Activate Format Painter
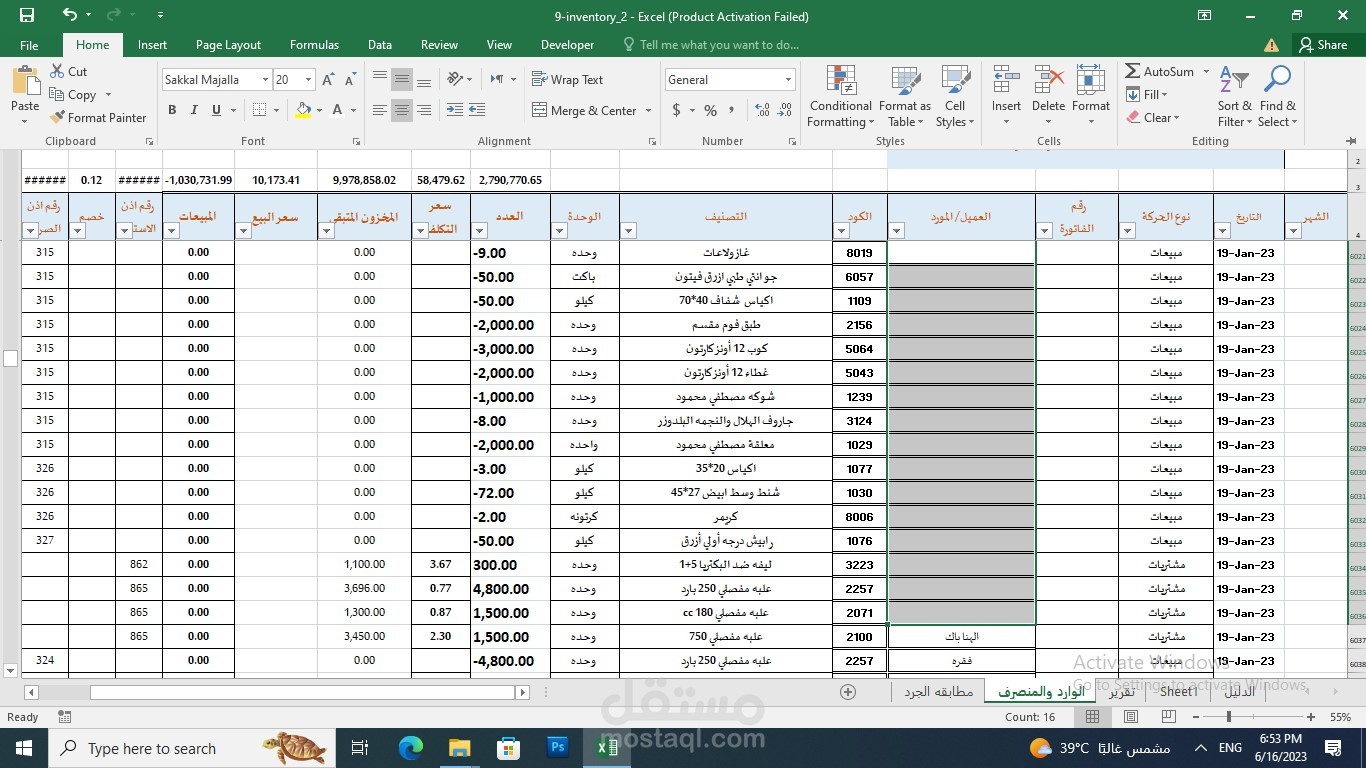This screenshot has width=1366, height=768. pyautogui.click(x=98, y=117)
